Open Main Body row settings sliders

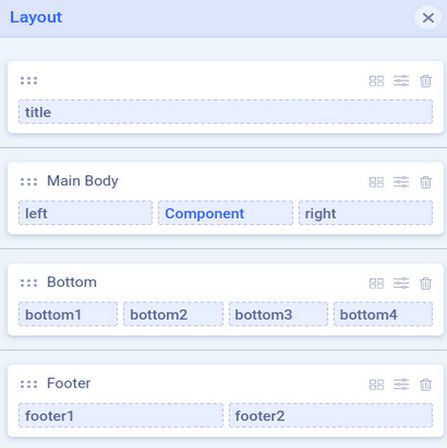coord(401,182)
